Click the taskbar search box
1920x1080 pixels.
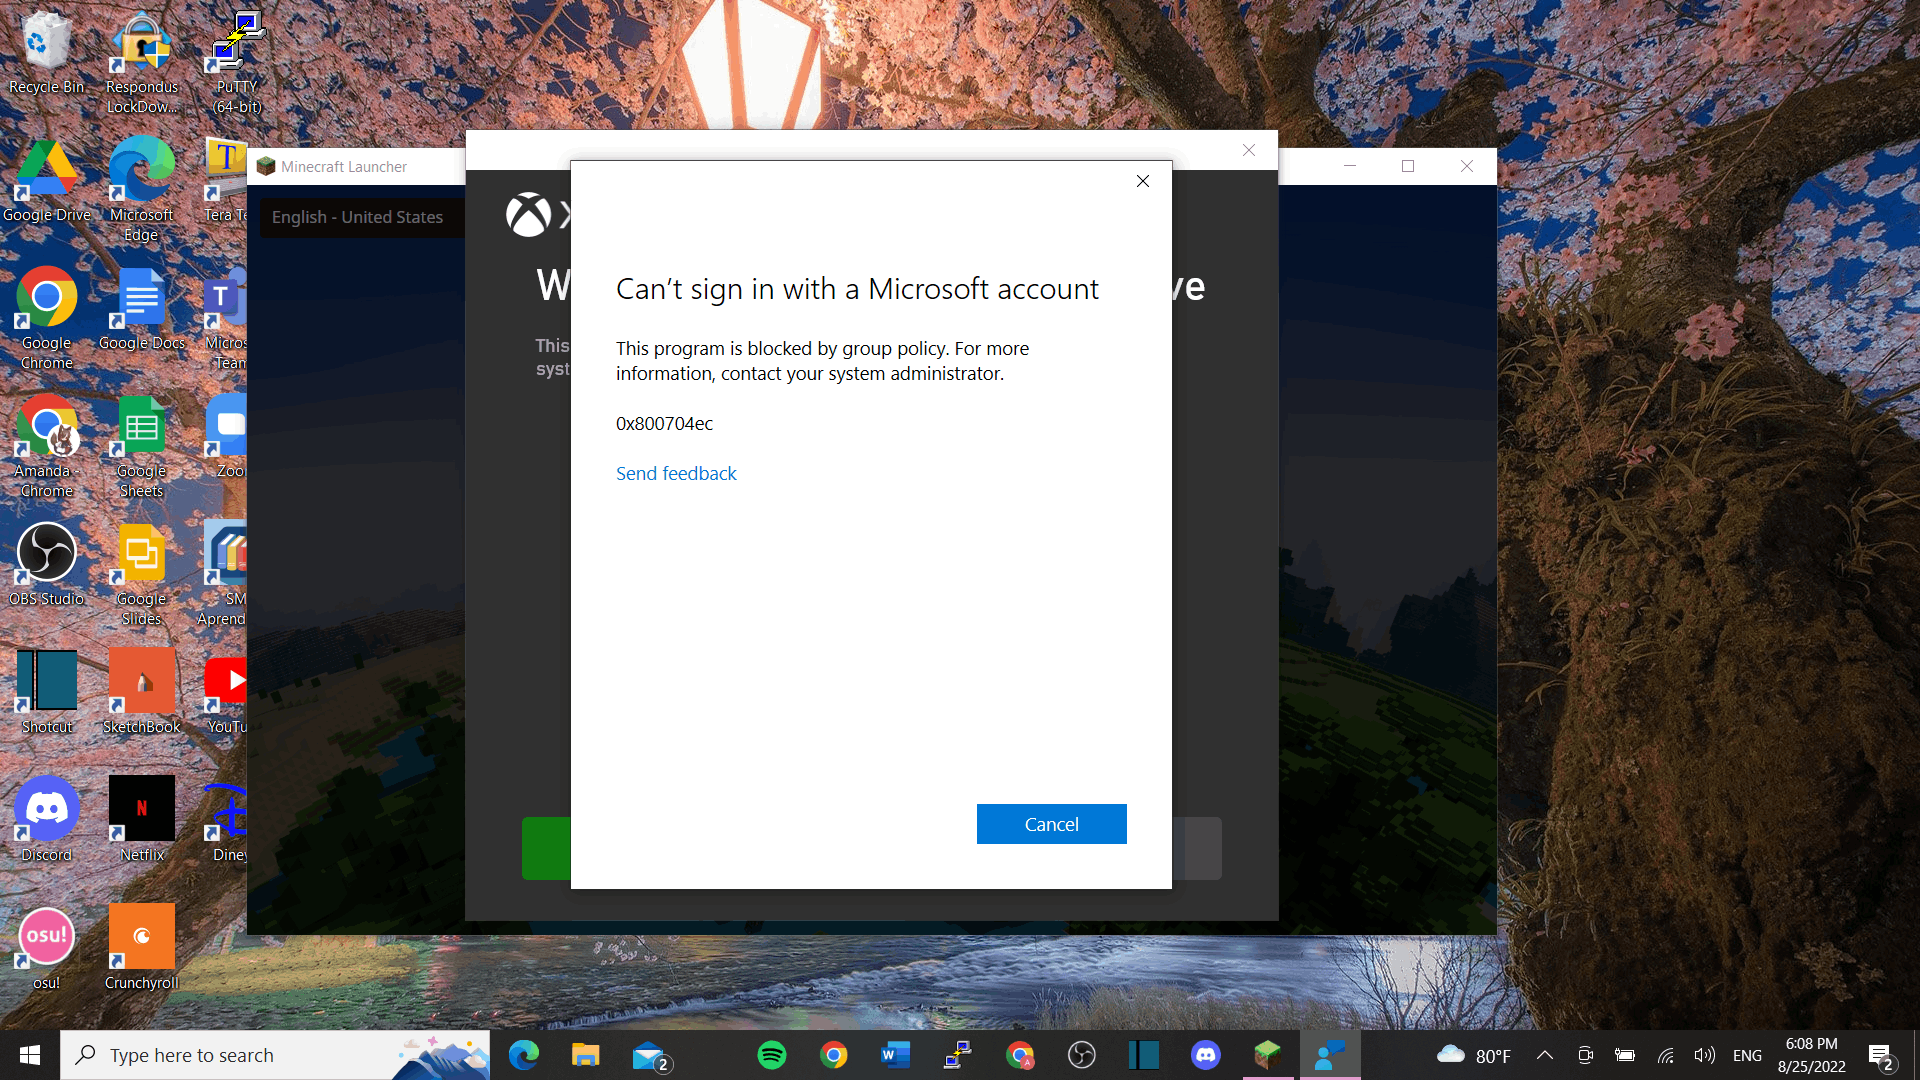275,1055
